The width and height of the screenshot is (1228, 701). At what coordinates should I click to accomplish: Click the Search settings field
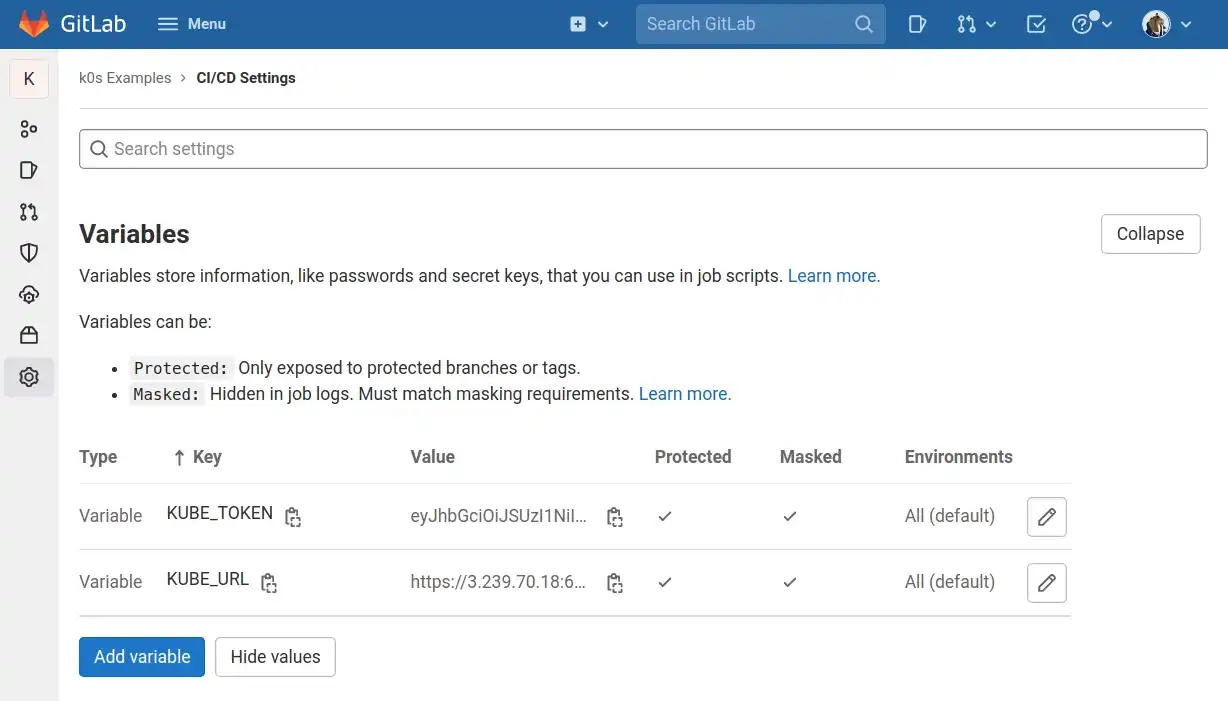(643, 148)
